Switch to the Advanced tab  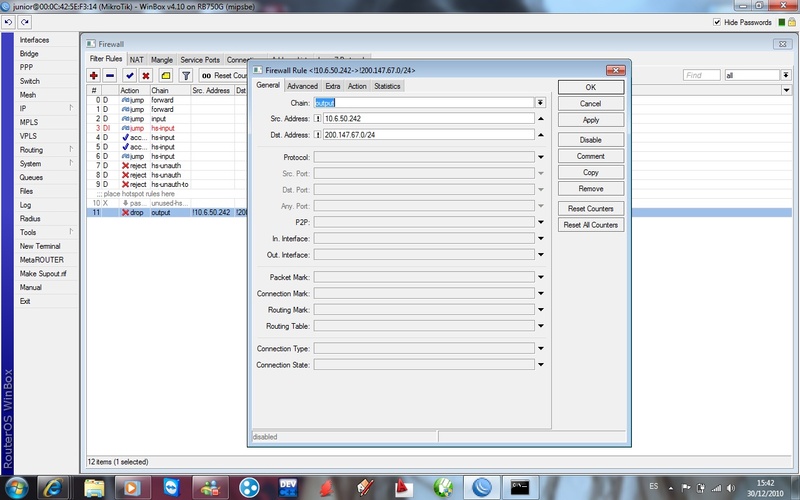pyautogui.click(x=303, y=86)
